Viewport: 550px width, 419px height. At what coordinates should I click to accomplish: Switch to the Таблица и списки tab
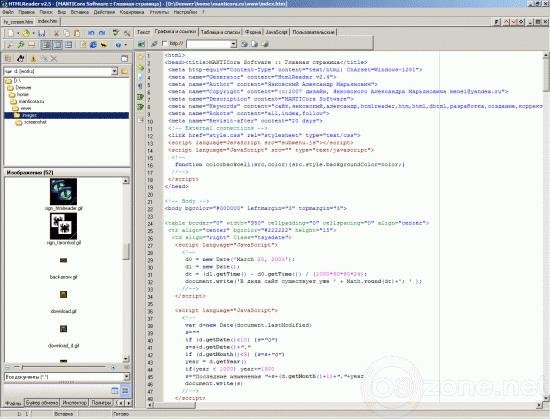point(220,32)
